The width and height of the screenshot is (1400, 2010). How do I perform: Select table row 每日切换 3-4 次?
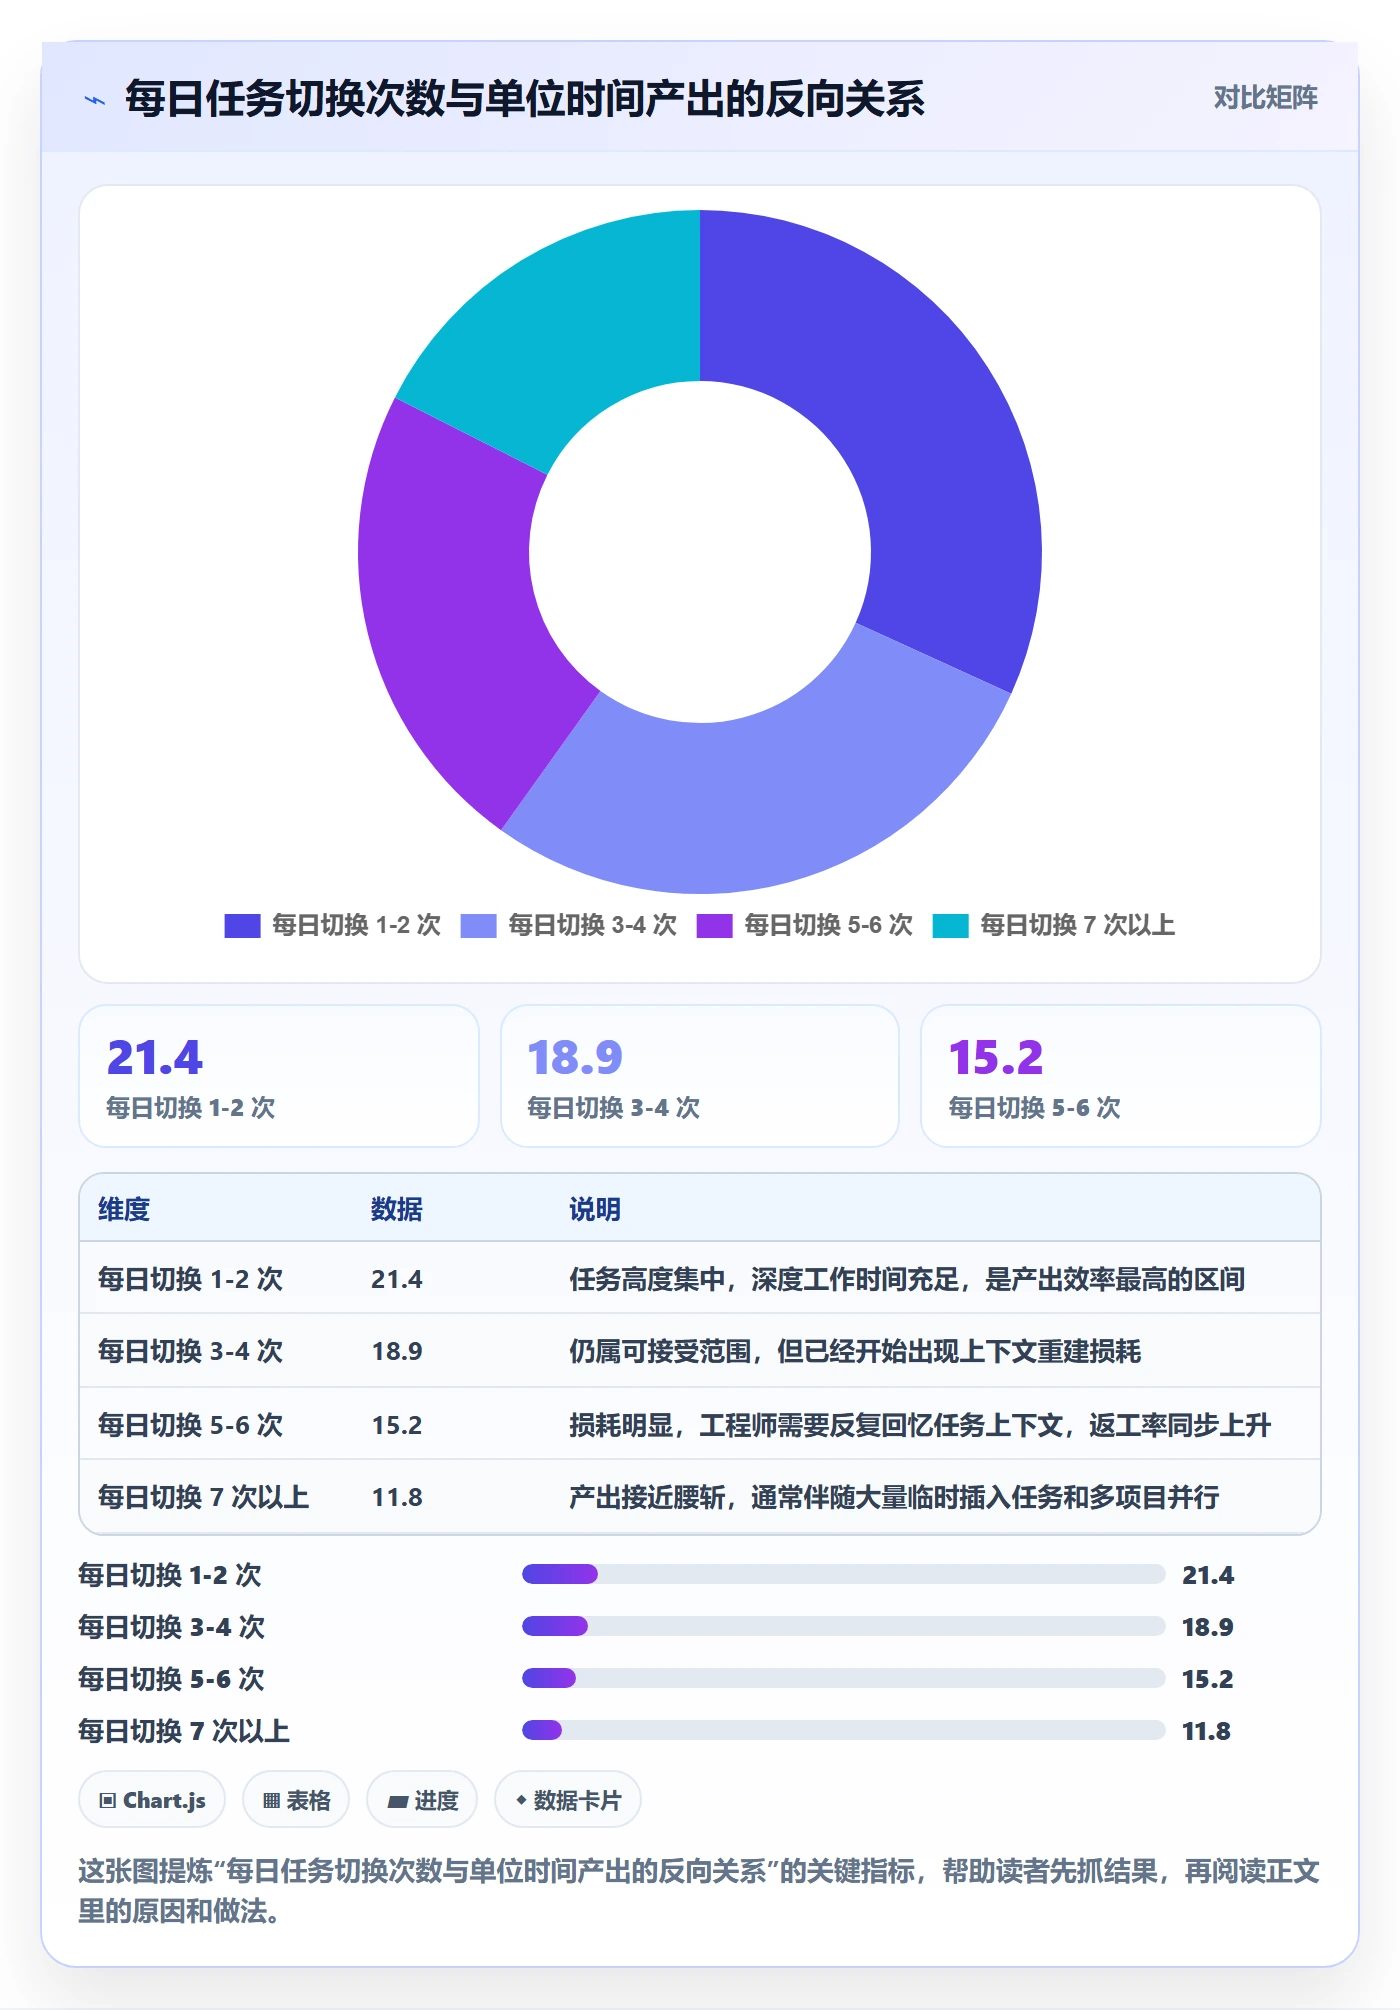point(700,1351)
